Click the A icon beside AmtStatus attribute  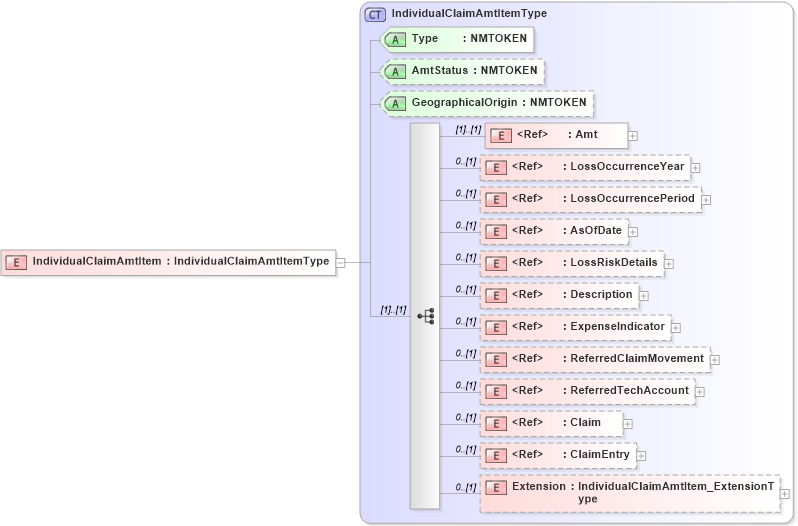[x=395, y=72]
